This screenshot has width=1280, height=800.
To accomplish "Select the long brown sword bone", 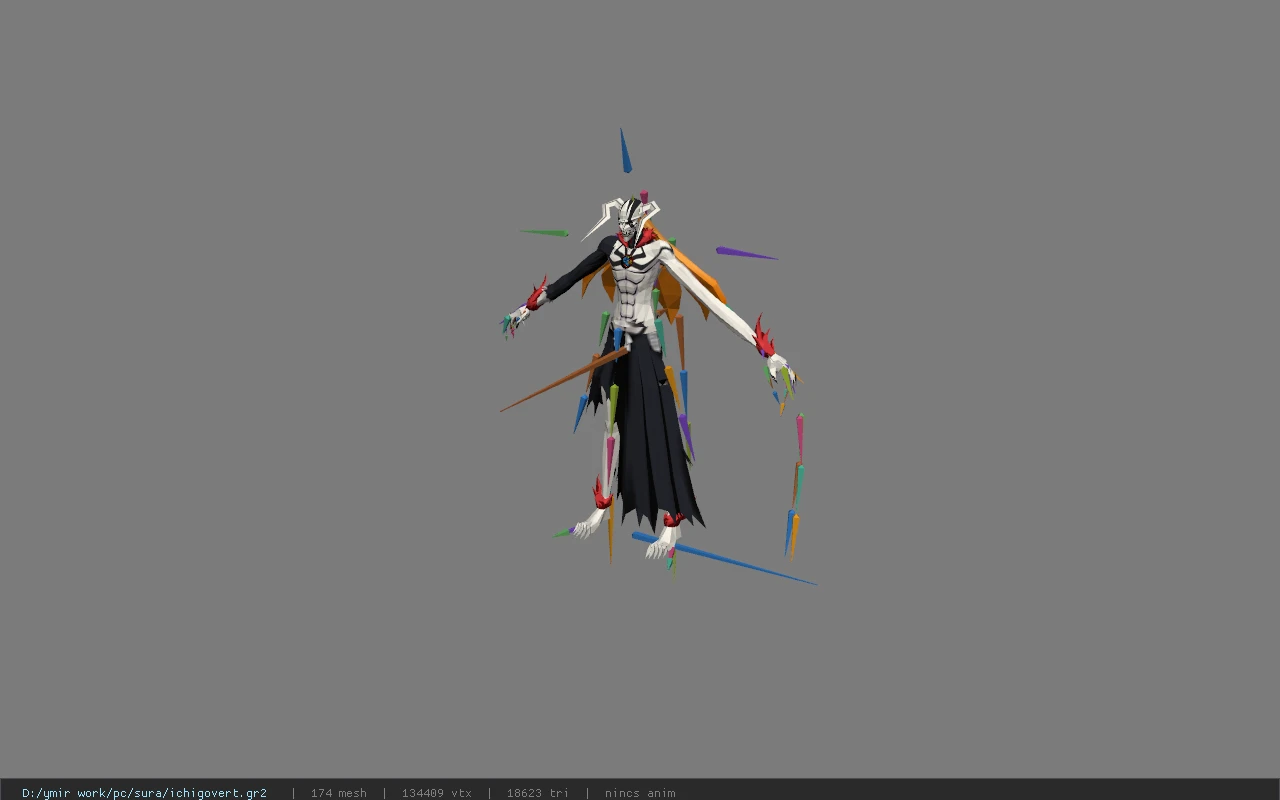I will (565, 379).
